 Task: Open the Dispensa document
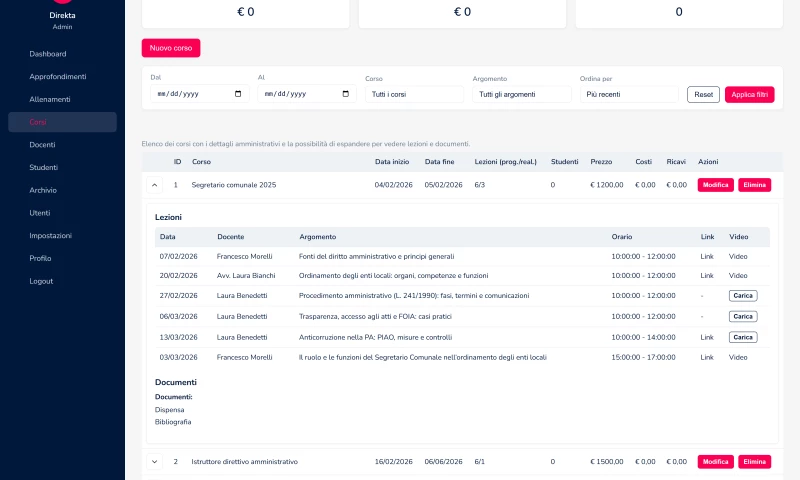click(x=169, y=410)
